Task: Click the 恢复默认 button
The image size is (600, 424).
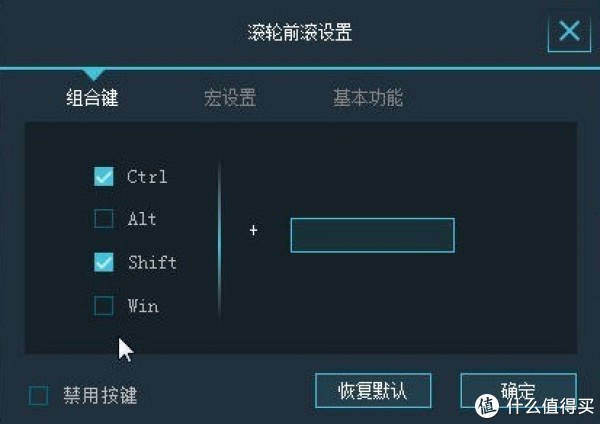Action: tap(373, 391)
